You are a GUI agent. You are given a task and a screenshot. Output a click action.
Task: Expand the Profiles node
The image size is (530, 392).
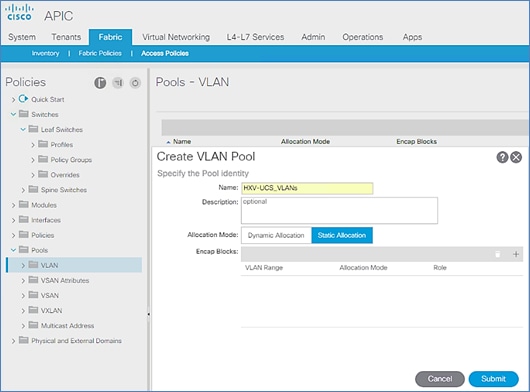point(33,145)
